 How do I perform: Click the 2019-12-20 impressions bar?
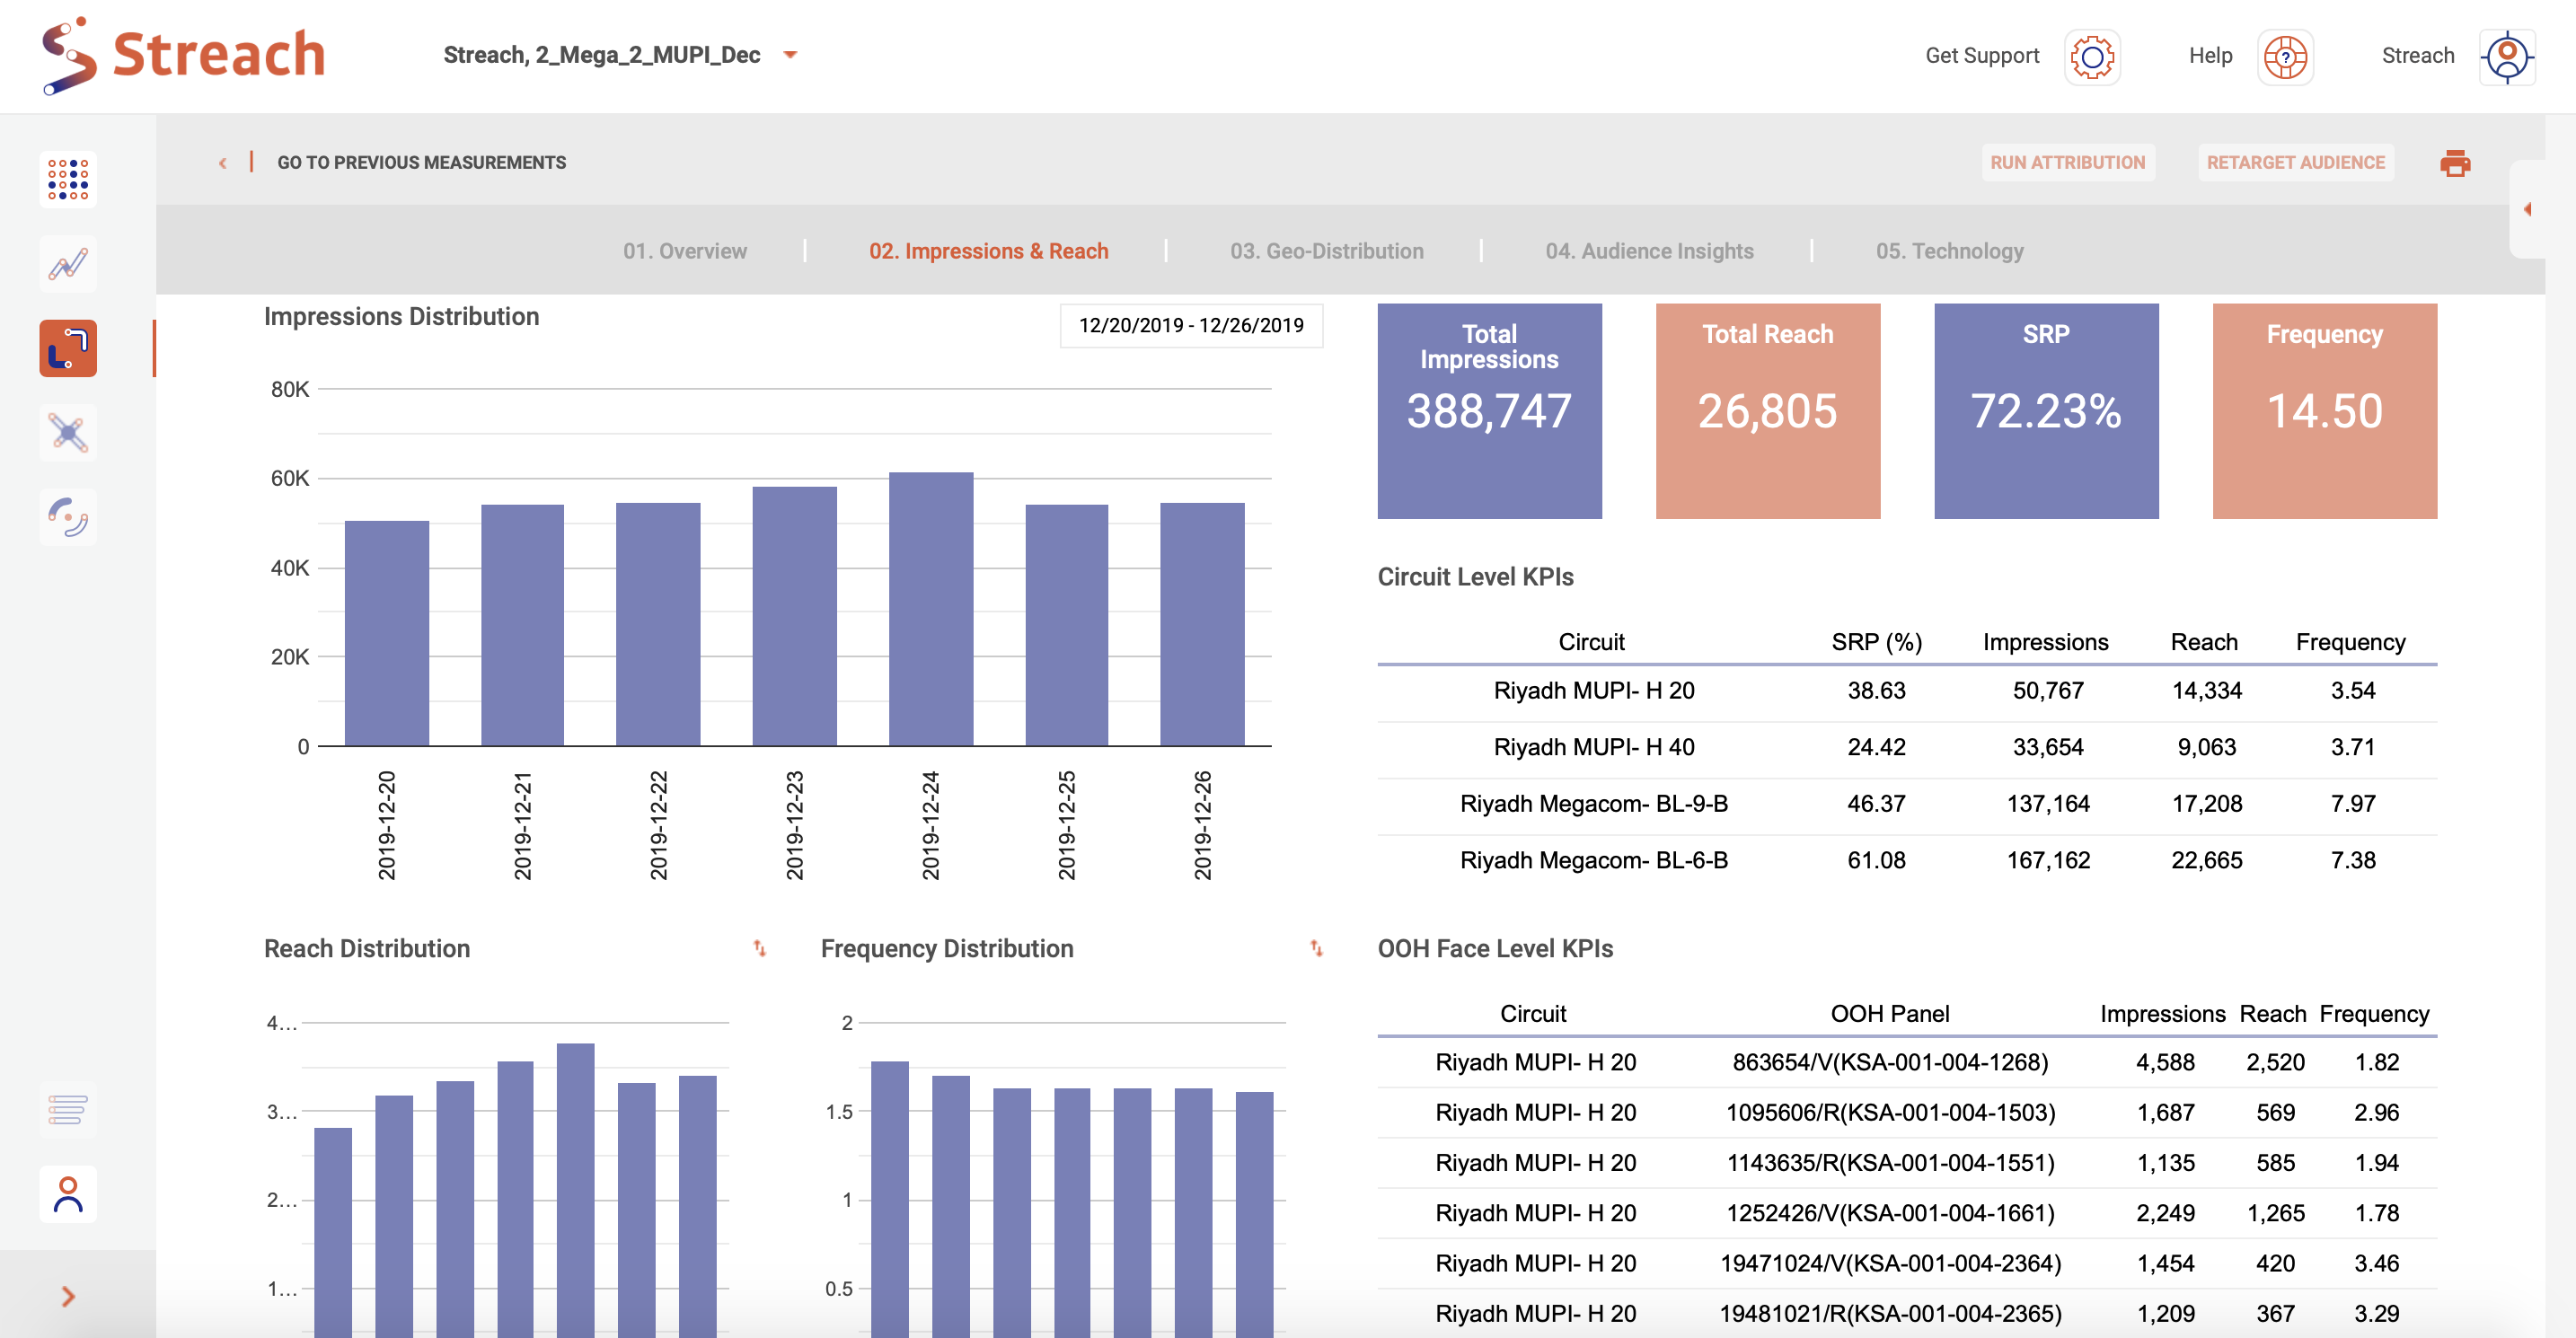[387, 633]
